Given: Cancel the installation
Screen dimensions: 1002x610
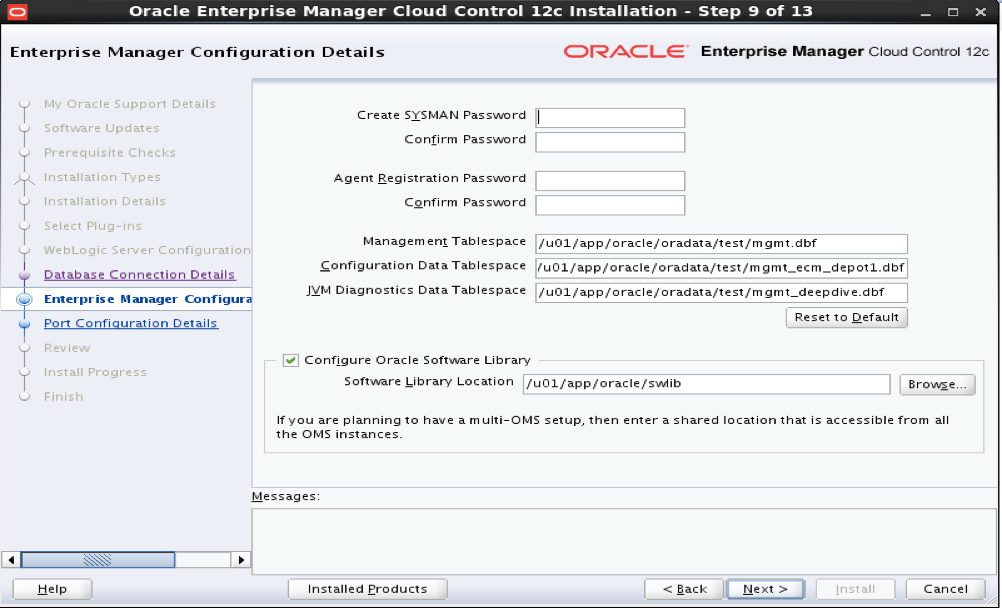Looking at the screenshot, I should 945,589.
